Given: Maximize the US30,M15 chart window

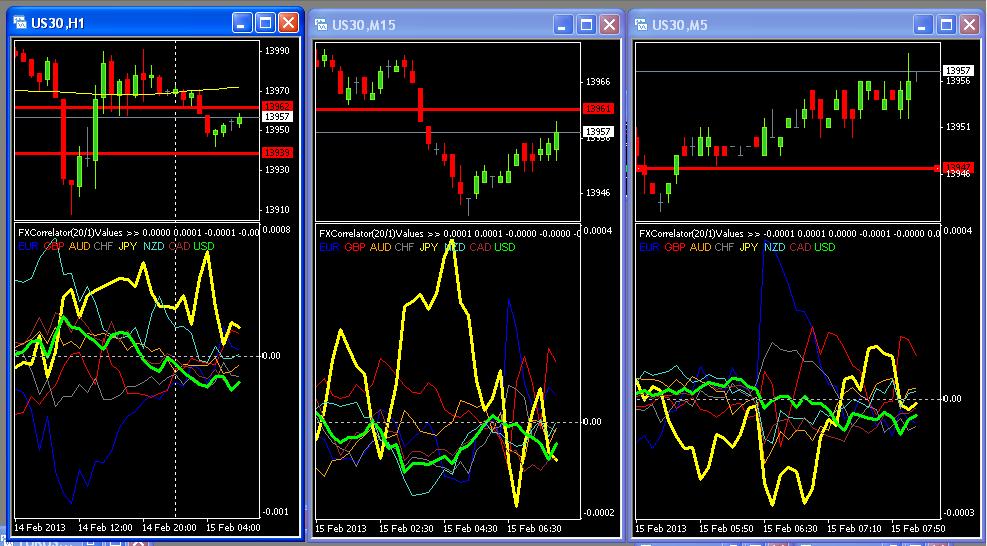Looking at the screenshot, I should tap(586, 25).
